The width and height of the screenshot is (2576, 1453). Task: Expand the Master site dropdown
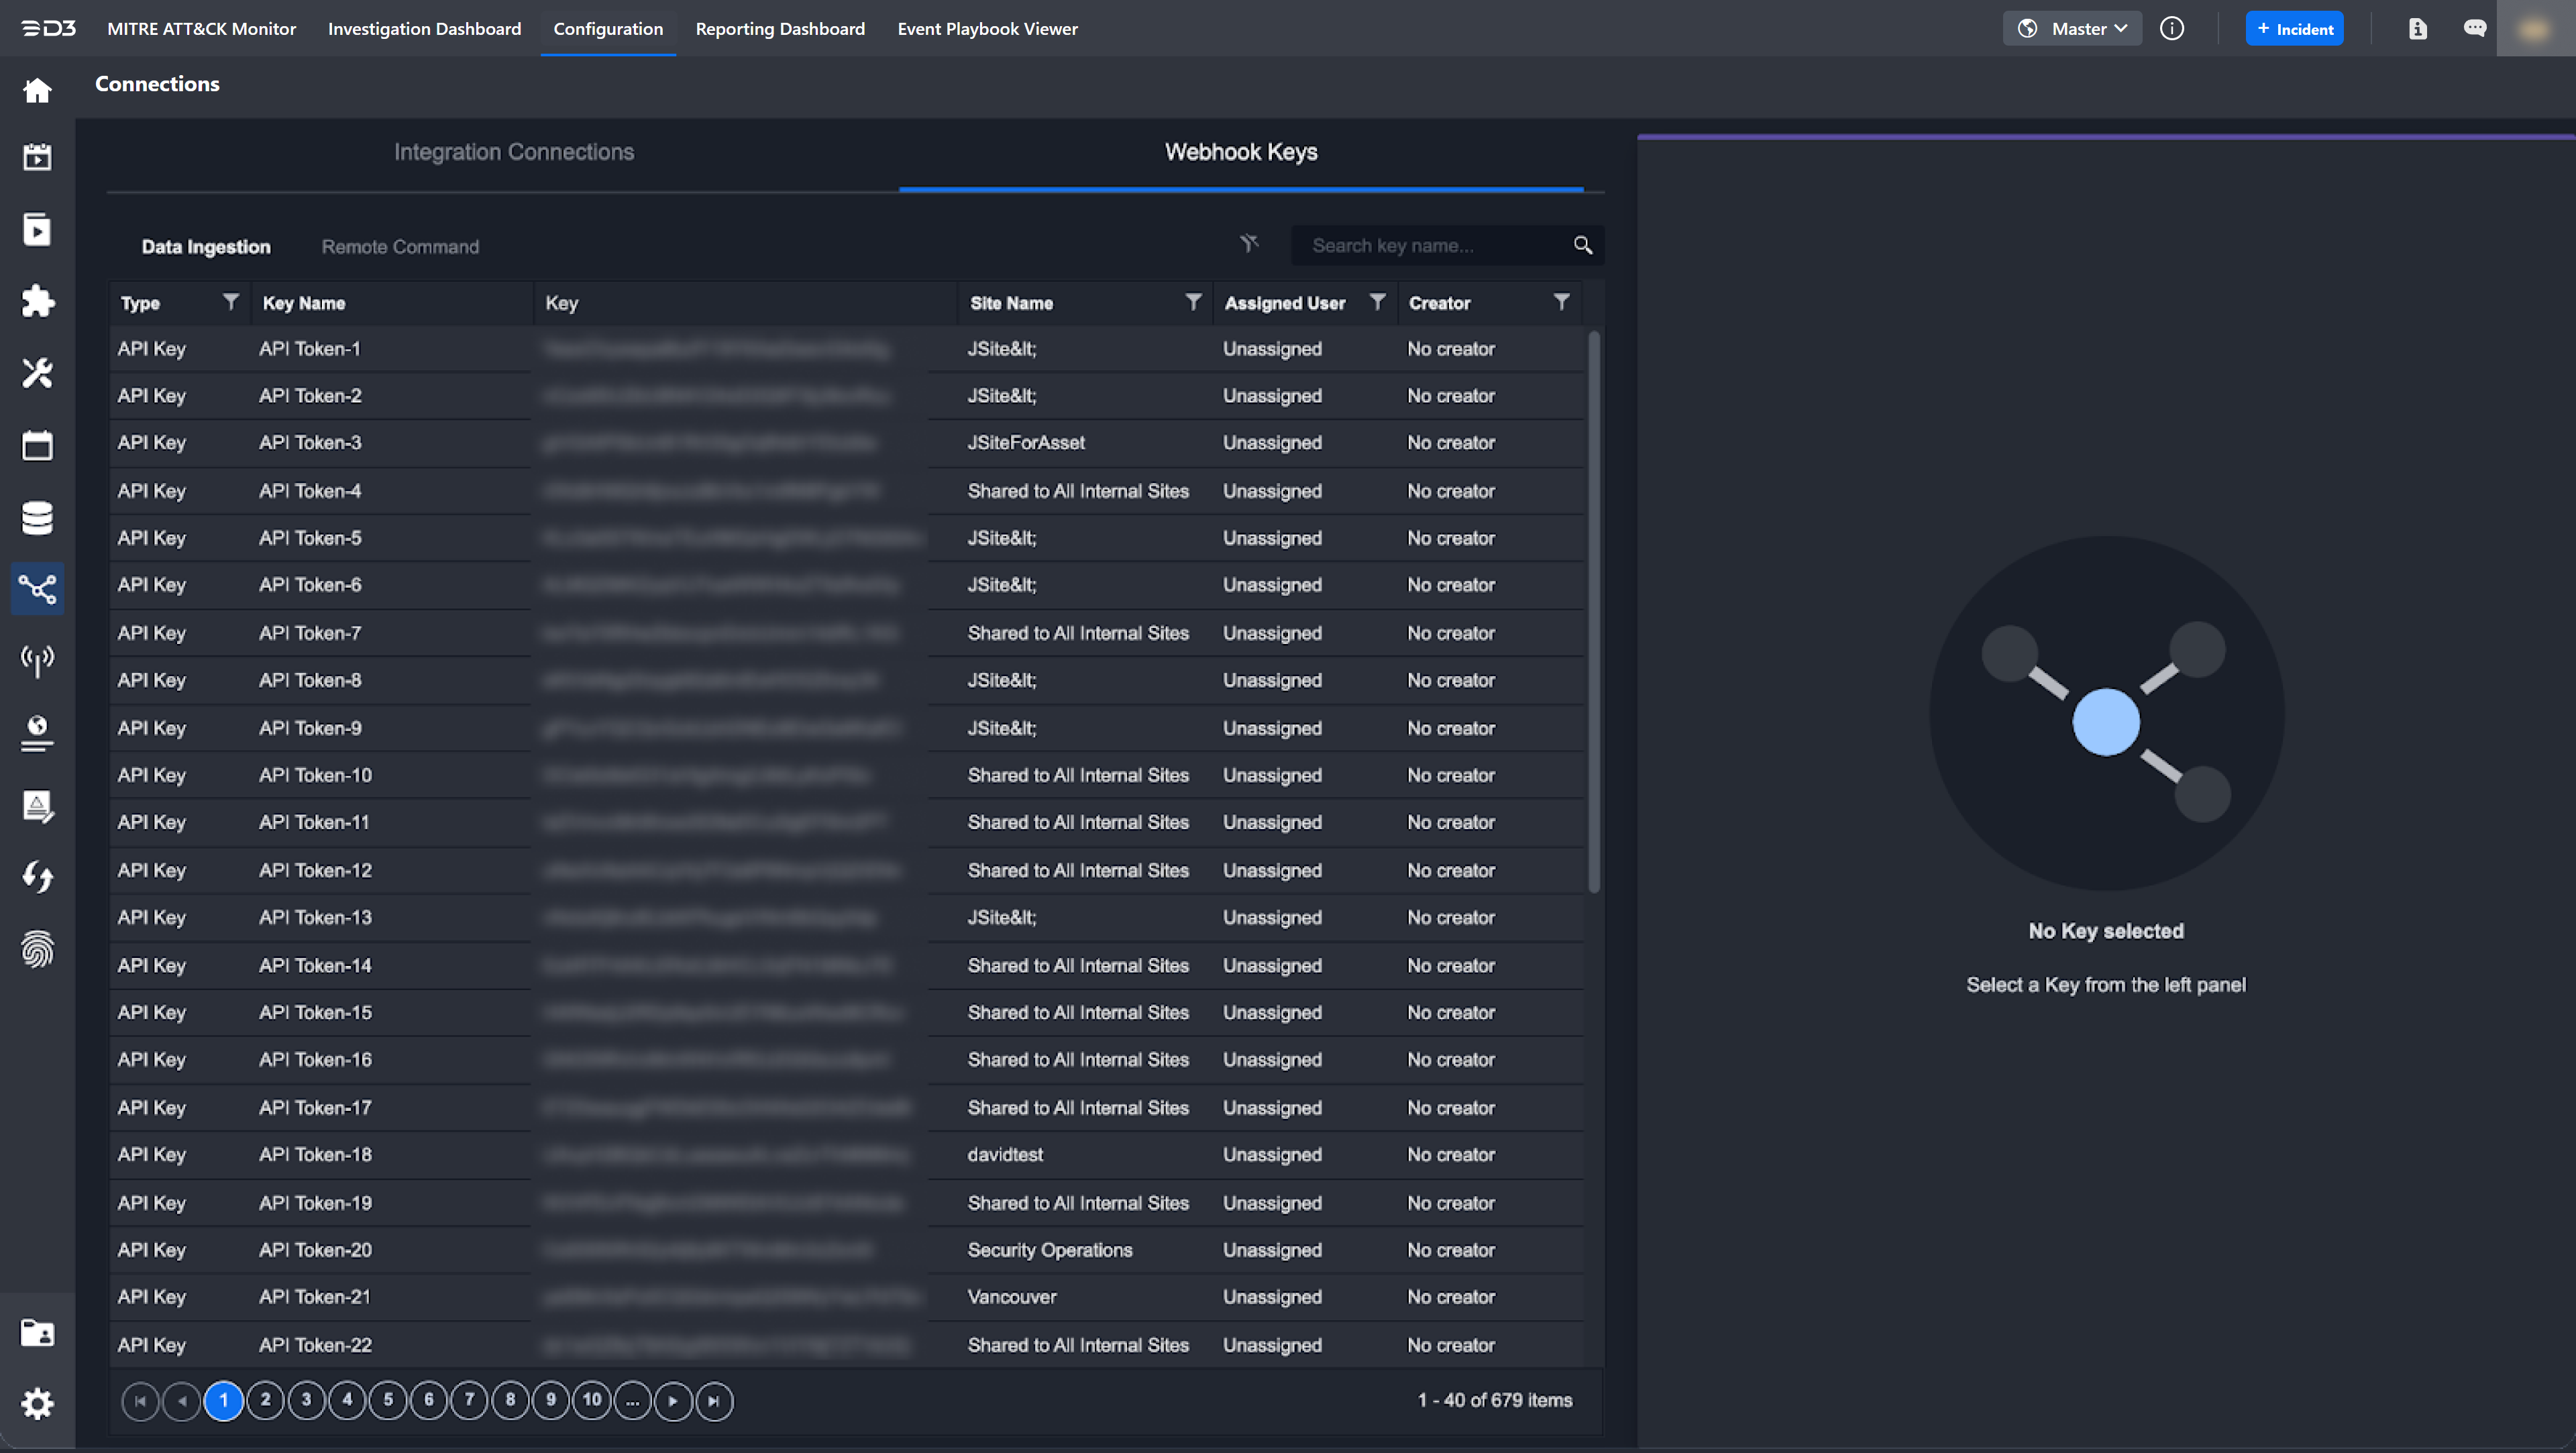2072,29
